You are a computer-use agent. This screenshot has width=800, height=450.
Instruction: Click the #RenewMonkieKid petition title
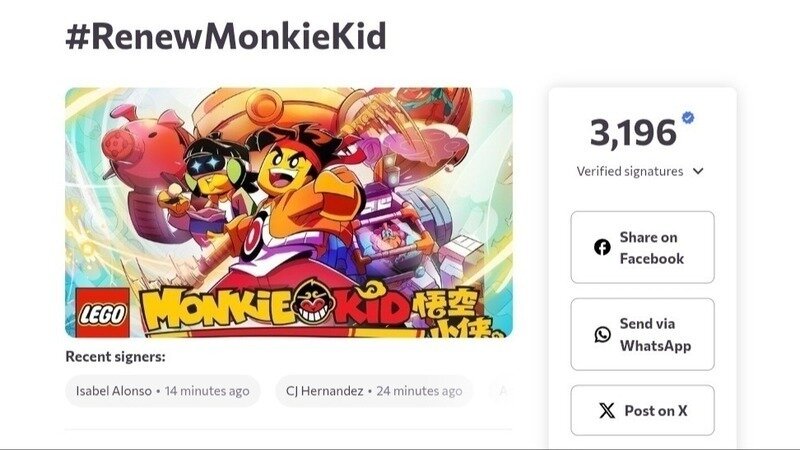[x=226, y=37]
